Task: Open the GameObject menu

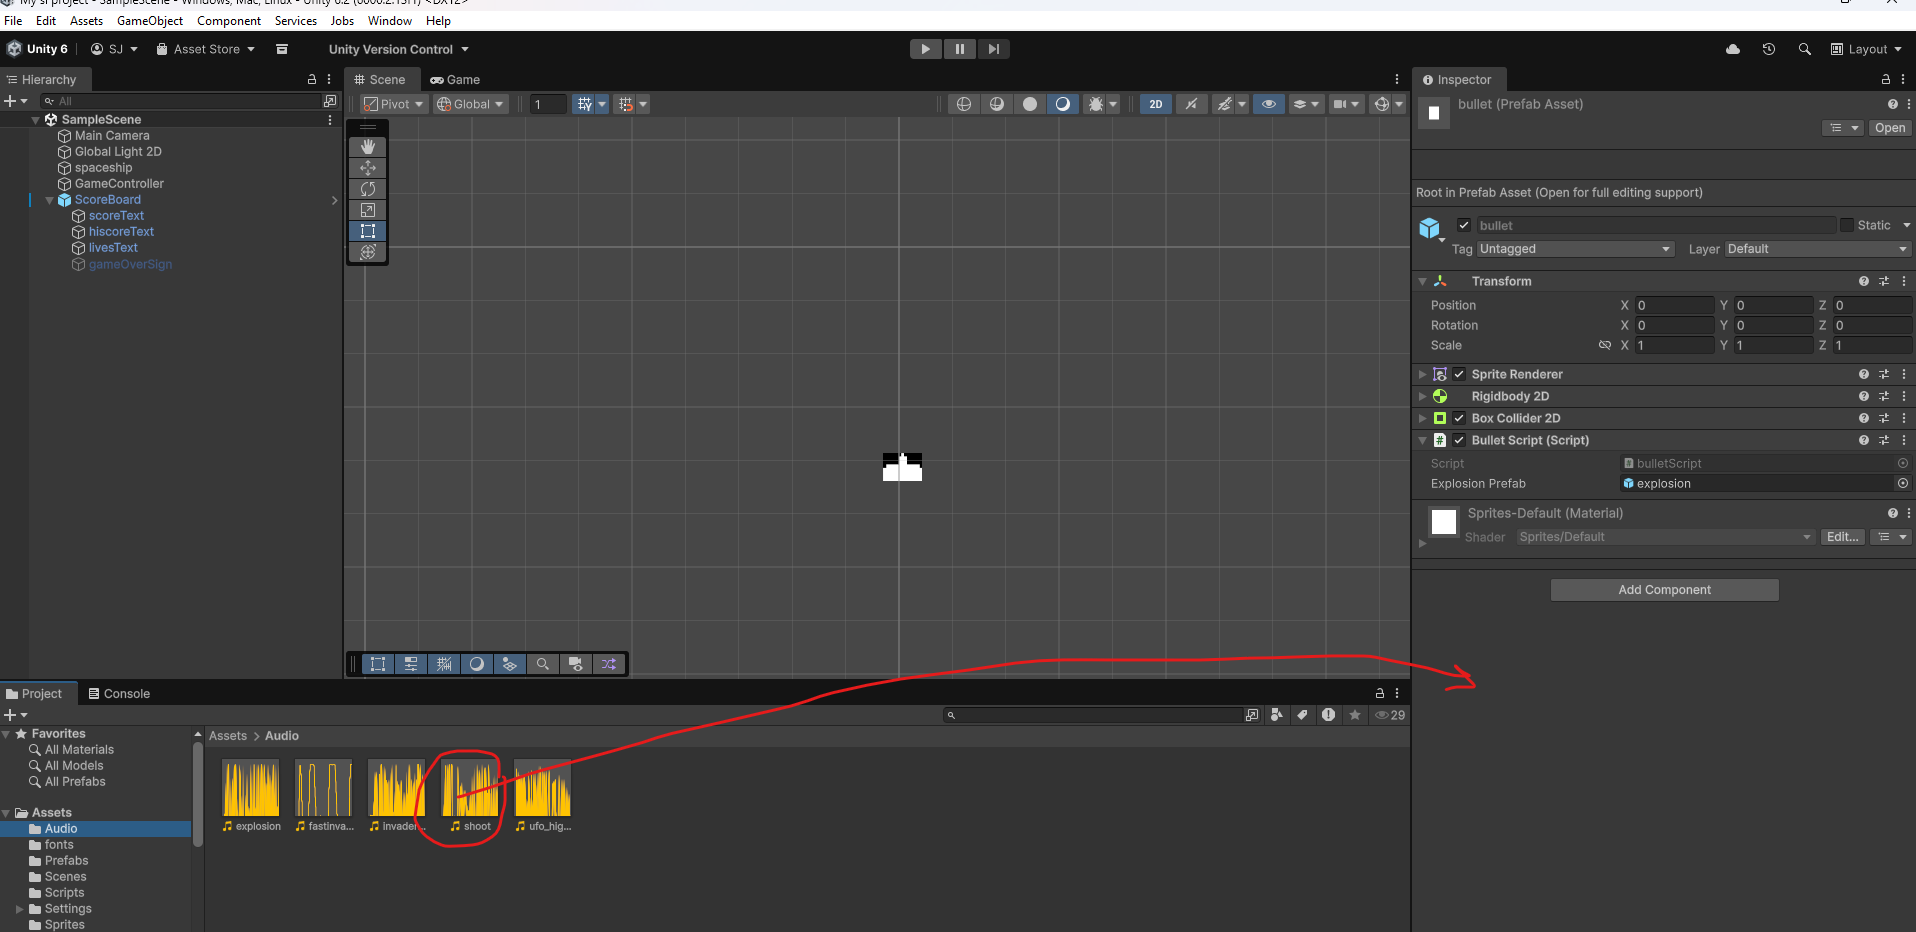Action: (x=150, y=21)
